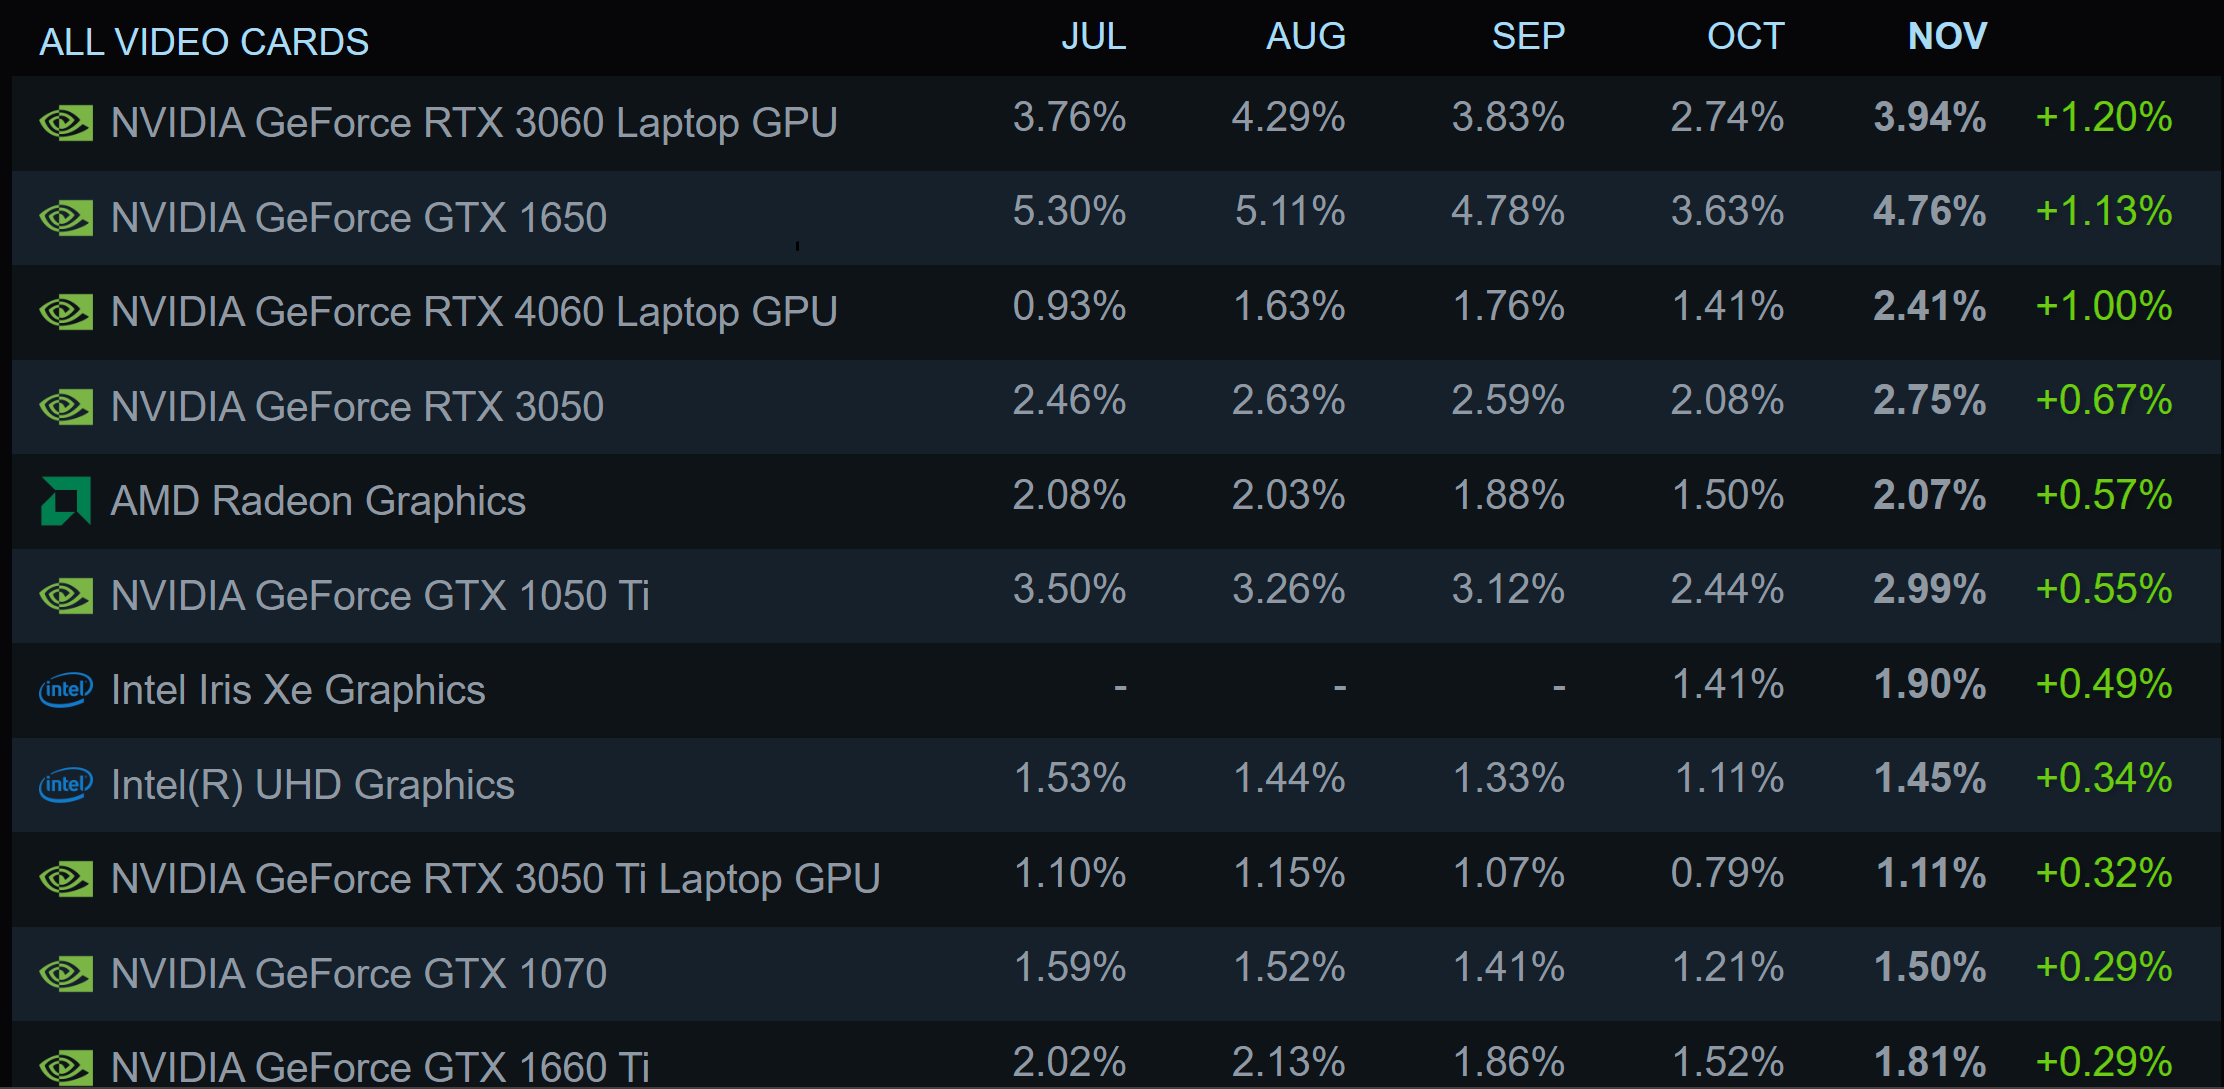Image resolution: width=2224 pixels, height=1089 pixels.
Task: Click the +1.20% change for RTX 3060 Laptop
Action: [2103, 118]
